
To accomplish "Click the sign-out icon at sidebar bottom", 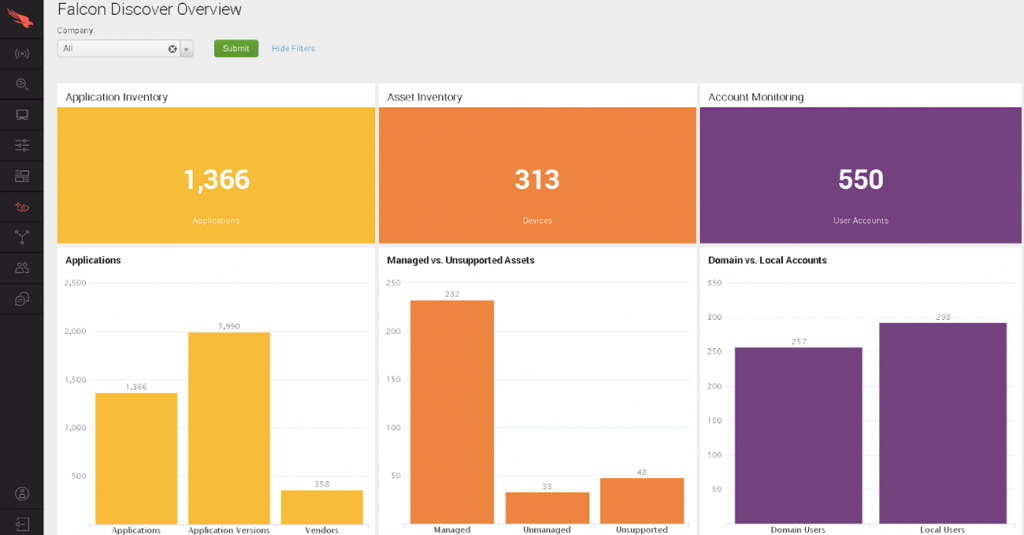I will coord(21,522).
